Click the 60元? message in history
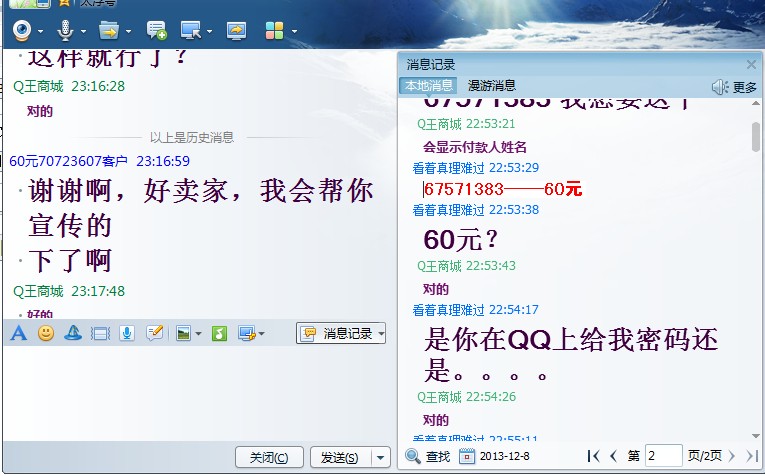 [x=461, y=239]
